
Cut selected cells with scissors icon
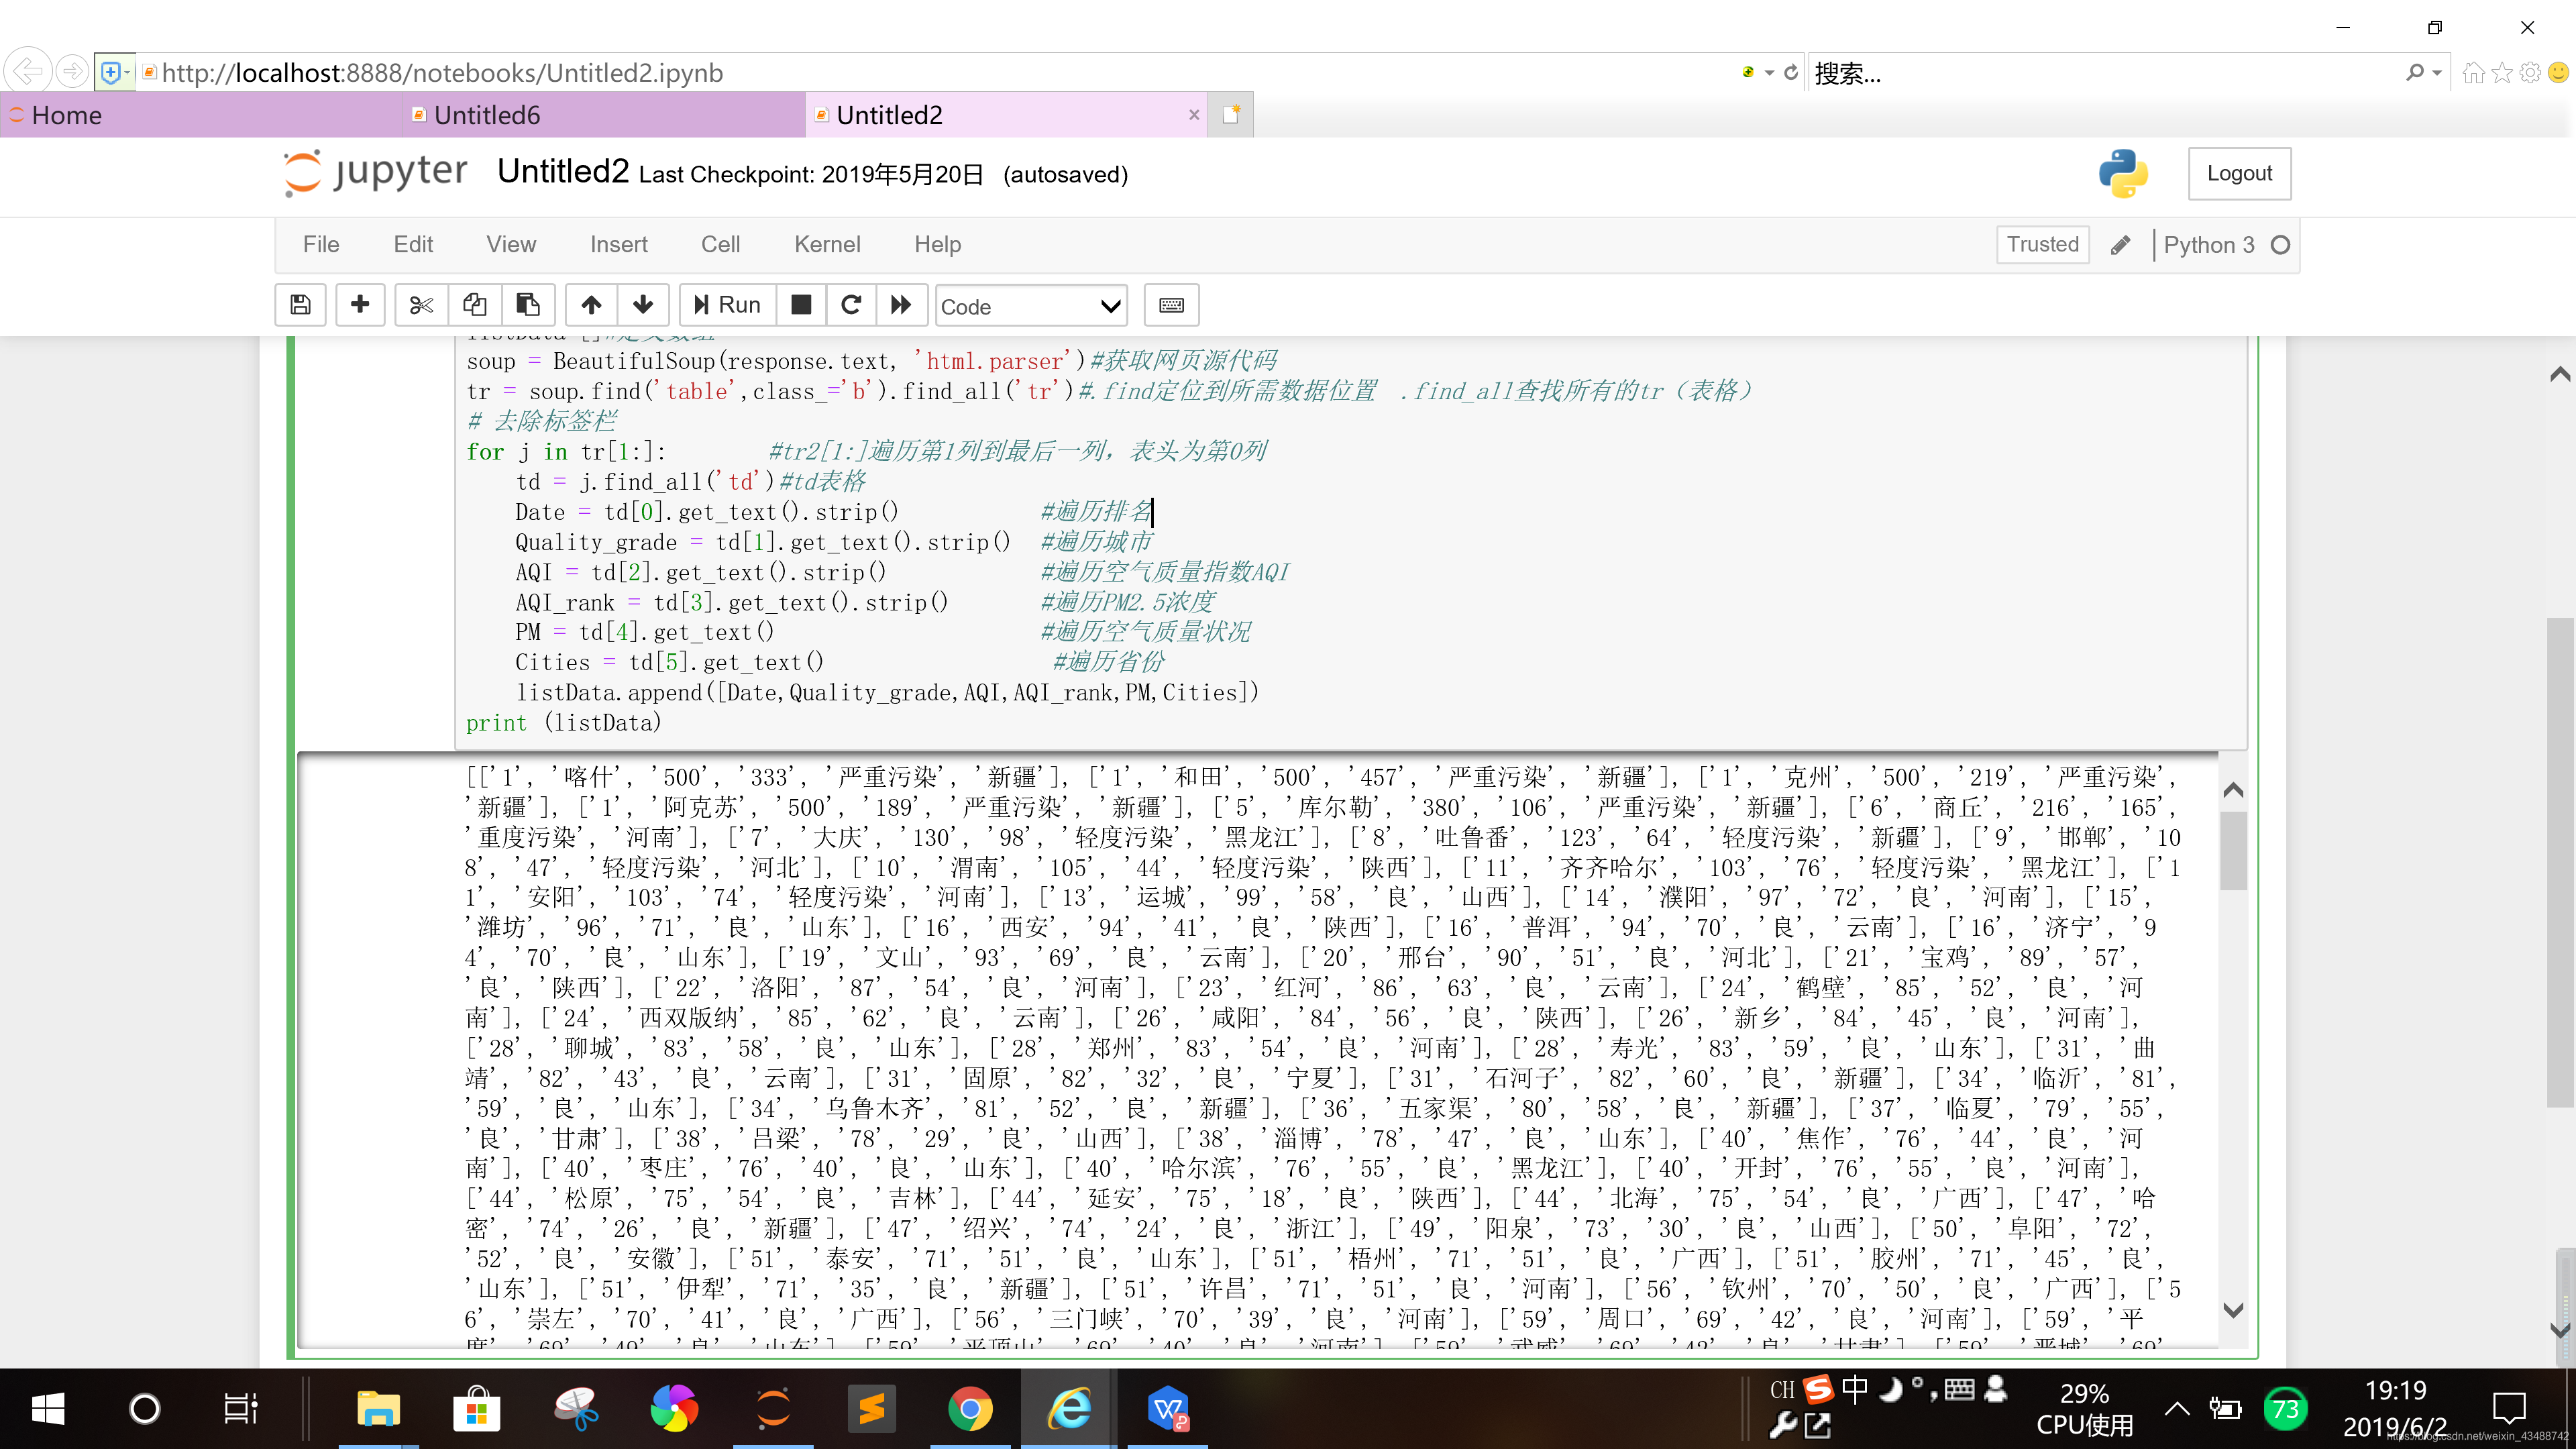click(x=421, y=305)
